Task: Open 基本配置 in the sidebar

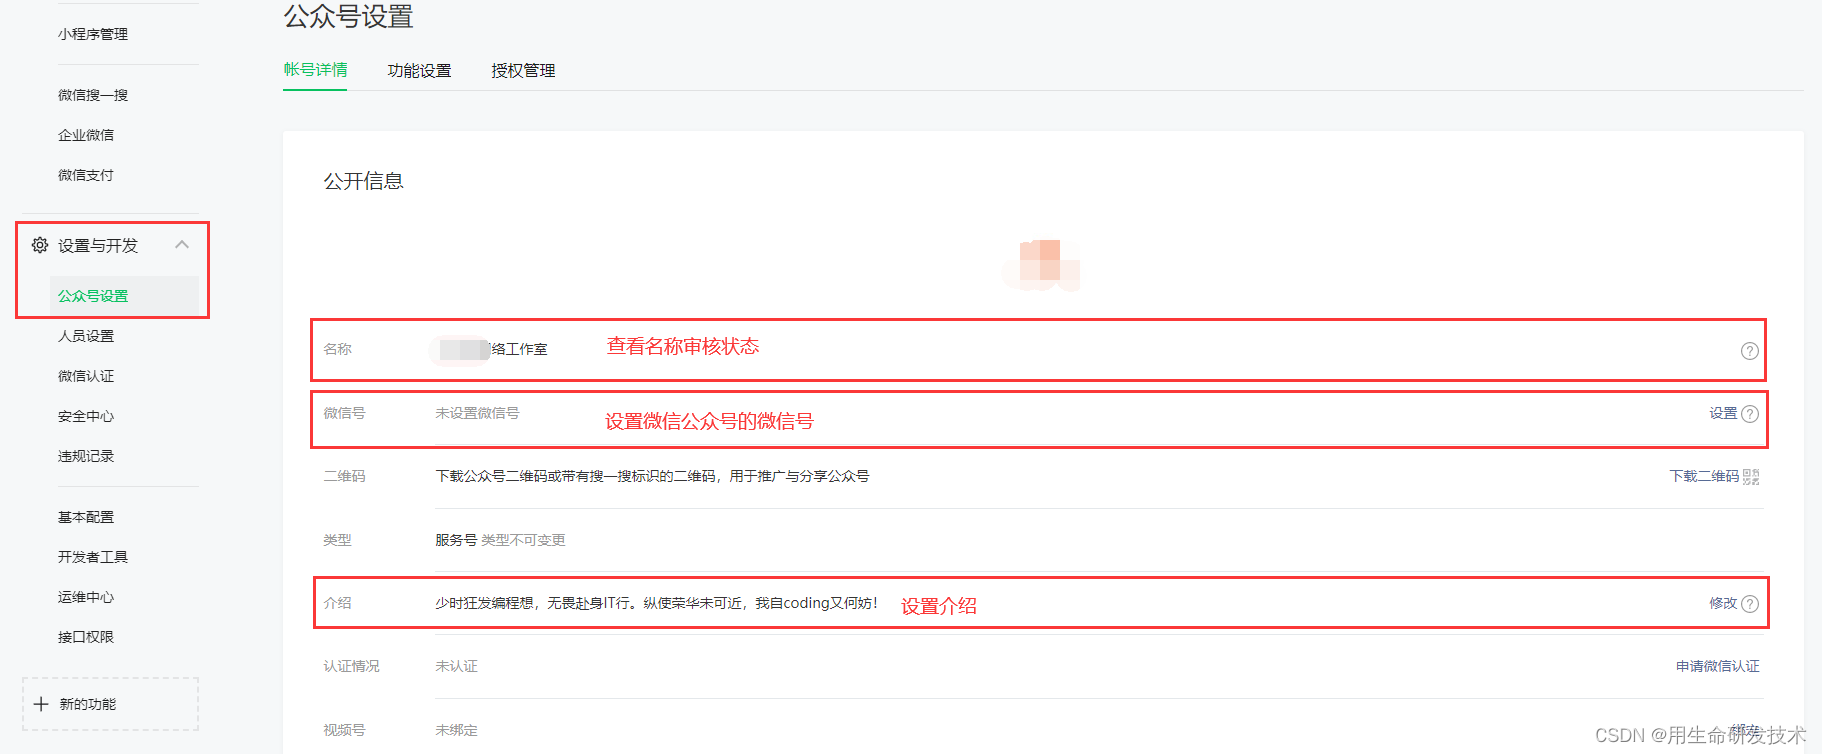Action: point(86,517)
